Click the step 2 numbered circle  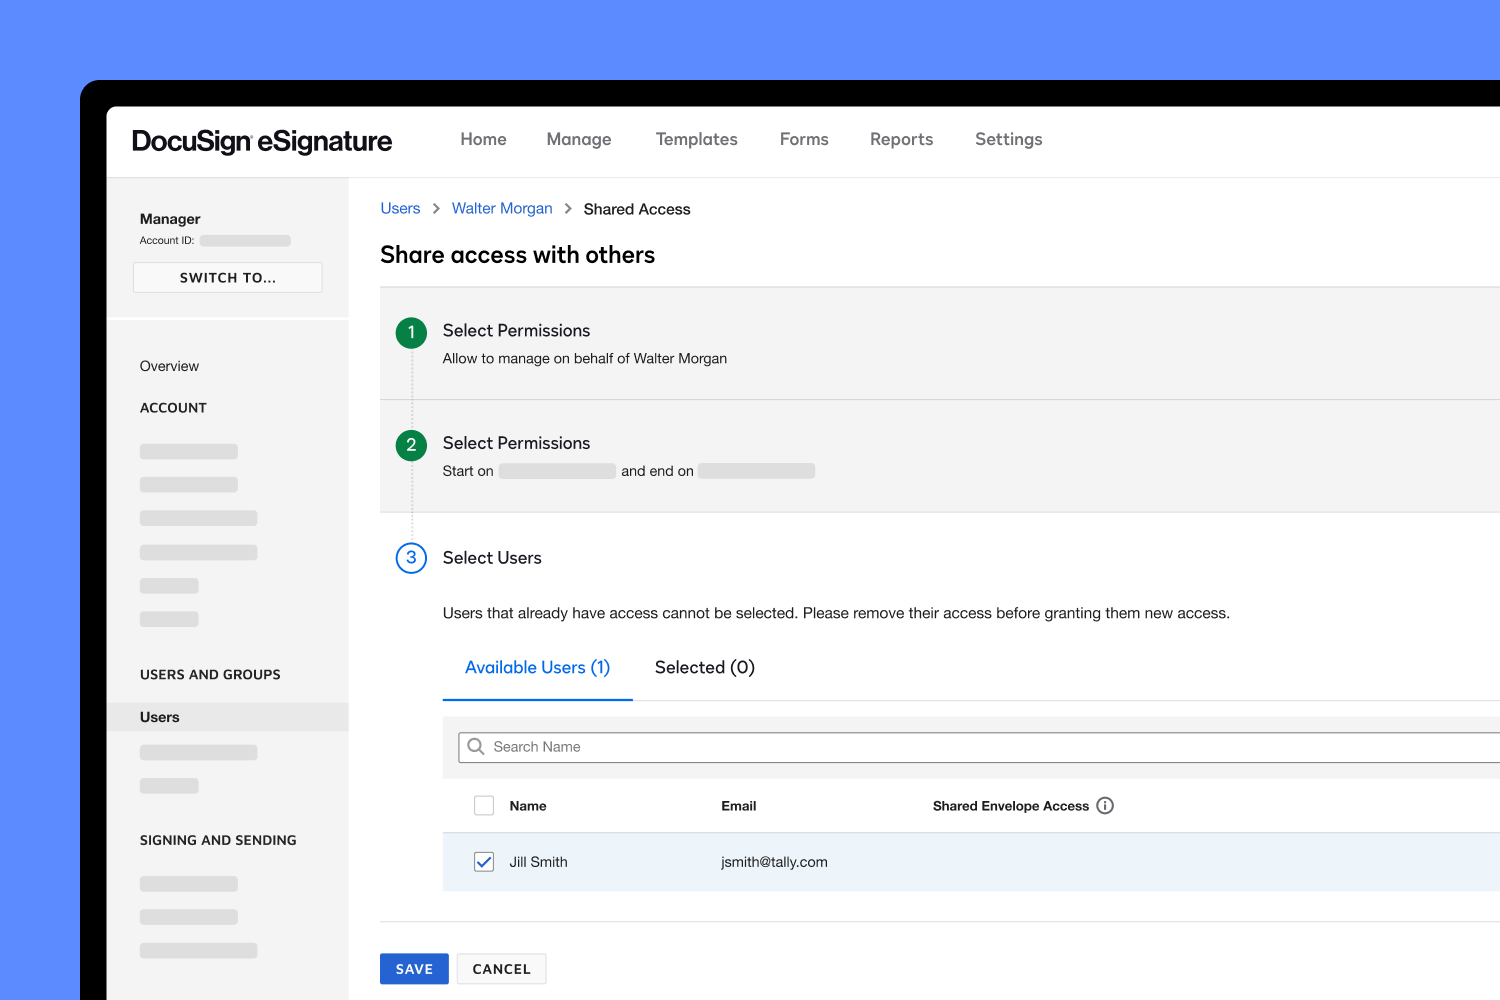coord(411,445)
